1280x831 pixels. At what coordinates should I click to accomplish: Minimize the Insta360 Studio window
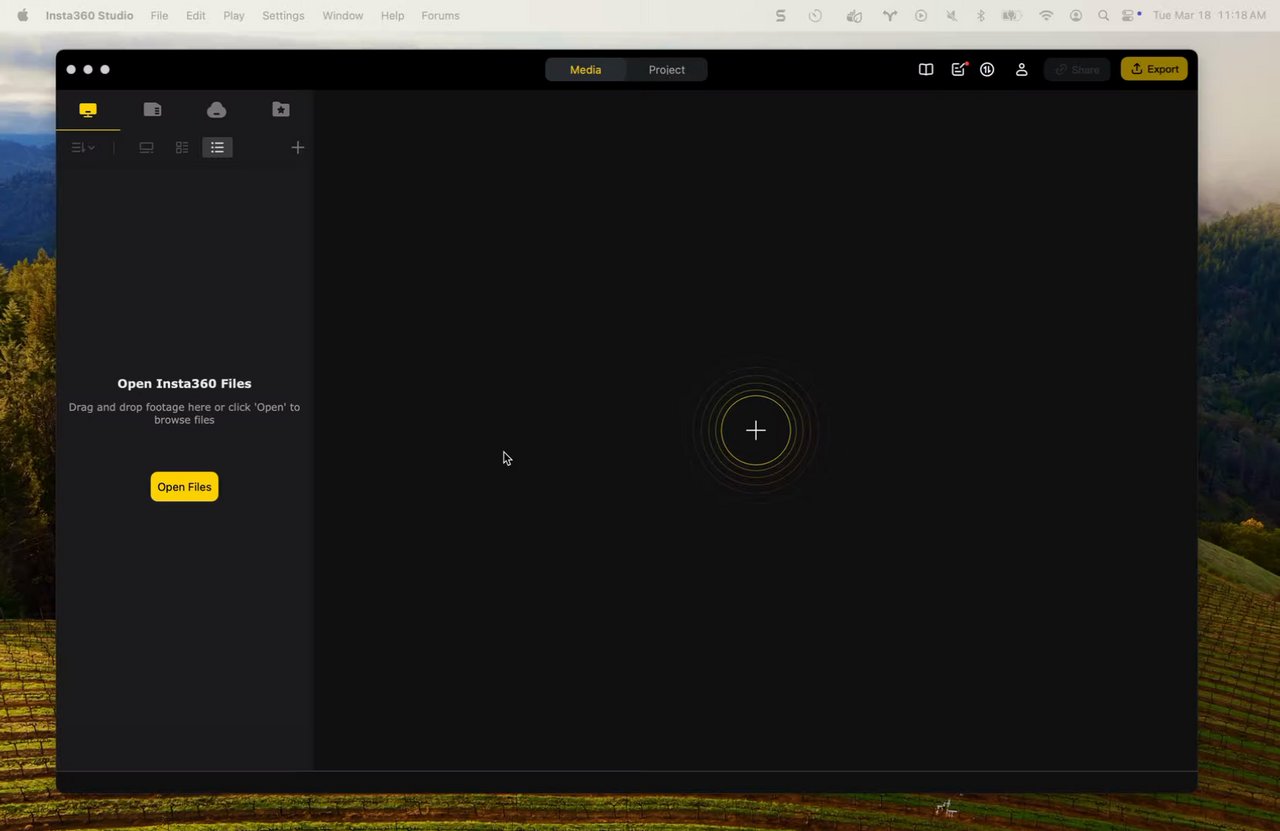click(88, 70)
